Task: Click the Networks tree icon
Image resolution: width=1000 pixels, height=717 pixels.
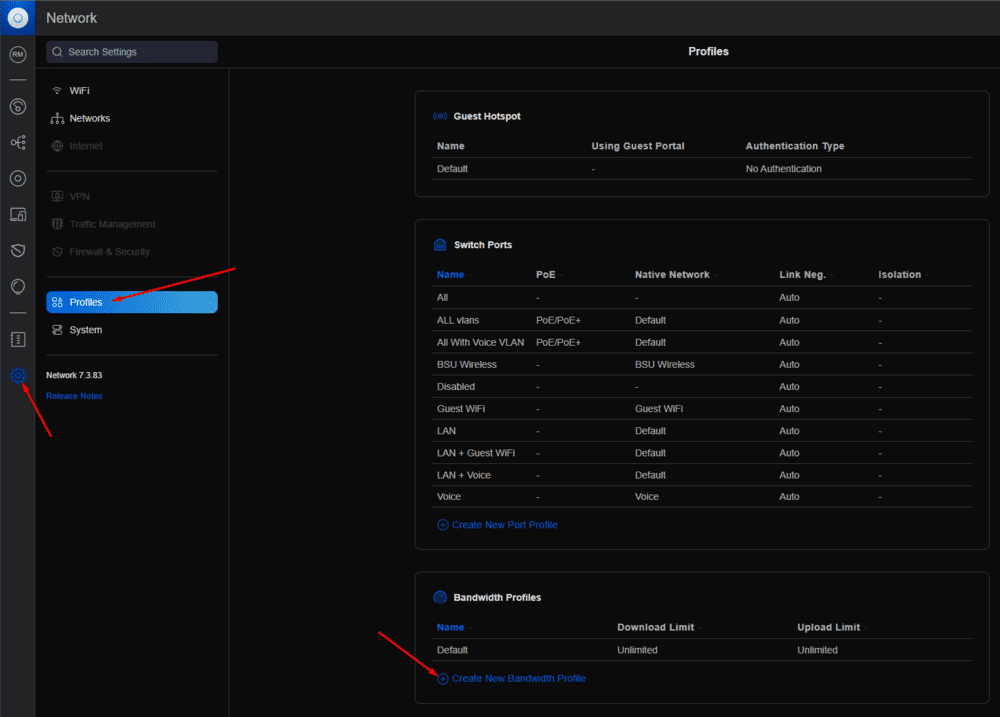Action: point(57,119)
